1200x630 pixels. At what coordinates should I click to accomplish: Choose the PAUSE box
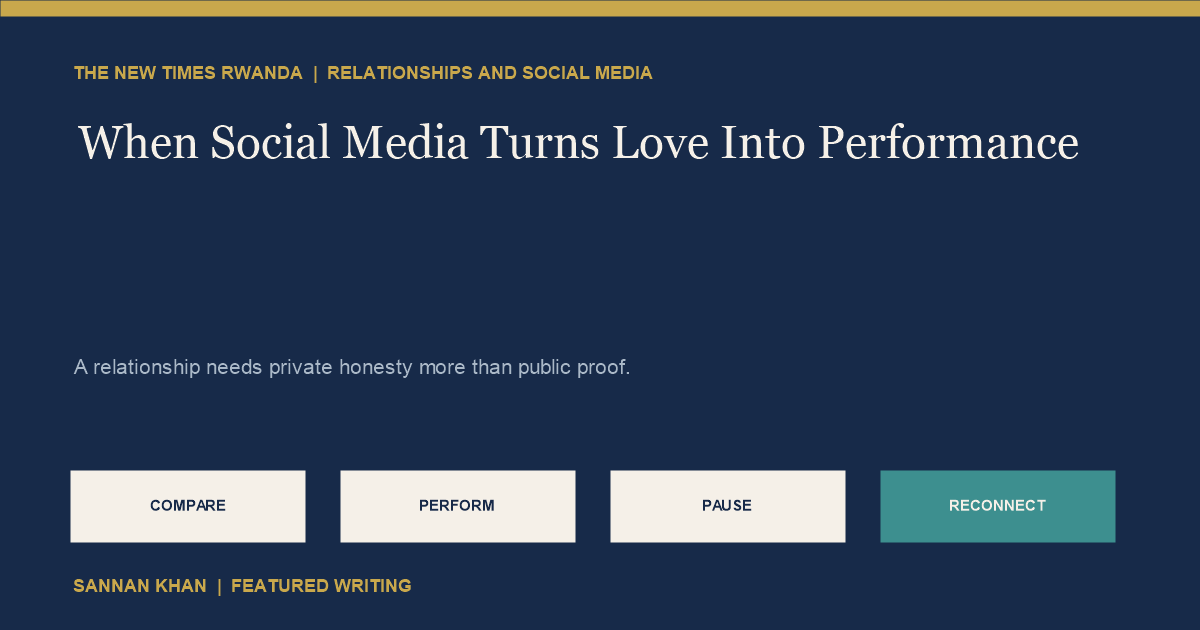(x=728, y=506)
